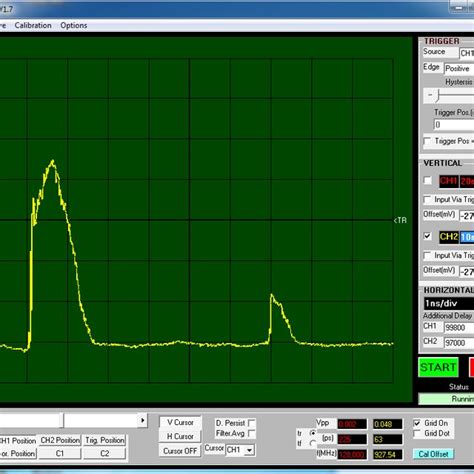Adjust the Hysteresis slider handle
The image size is (474, 474).
coord(438,96)
